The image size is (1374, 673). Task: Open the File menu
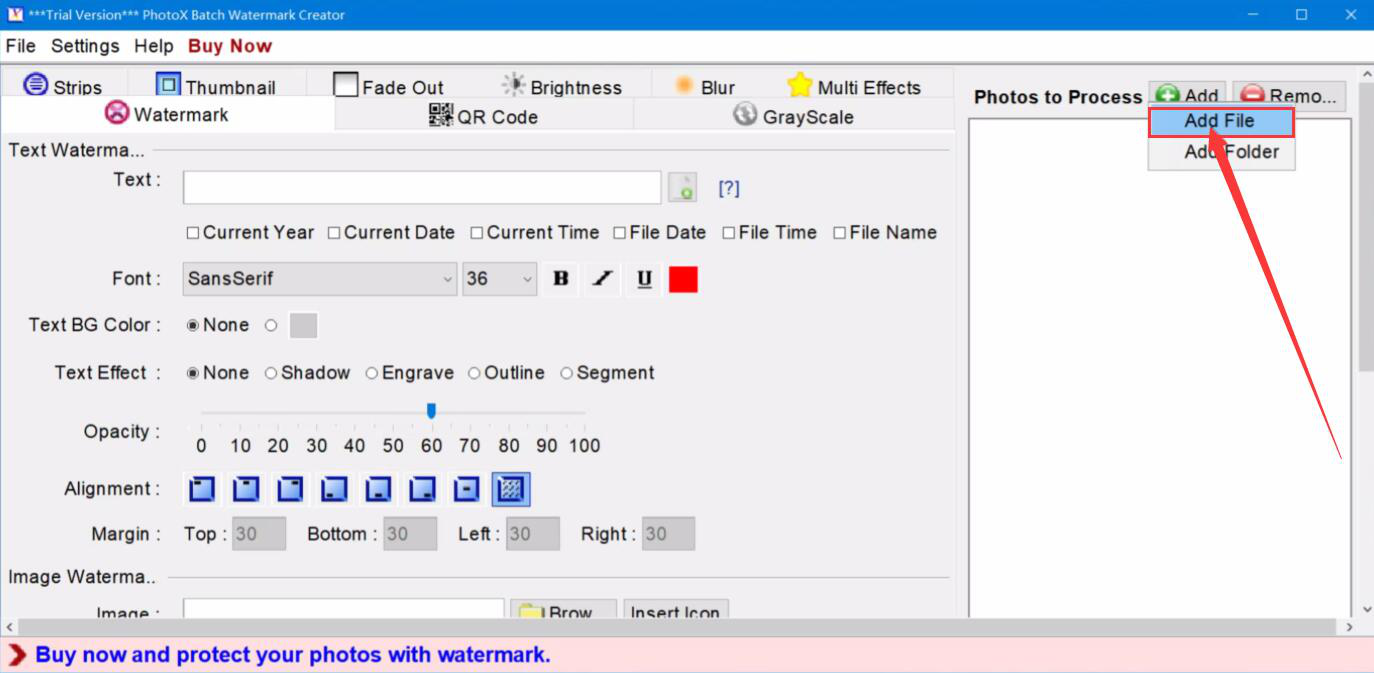pyautogui.click(x=20, y=46)
